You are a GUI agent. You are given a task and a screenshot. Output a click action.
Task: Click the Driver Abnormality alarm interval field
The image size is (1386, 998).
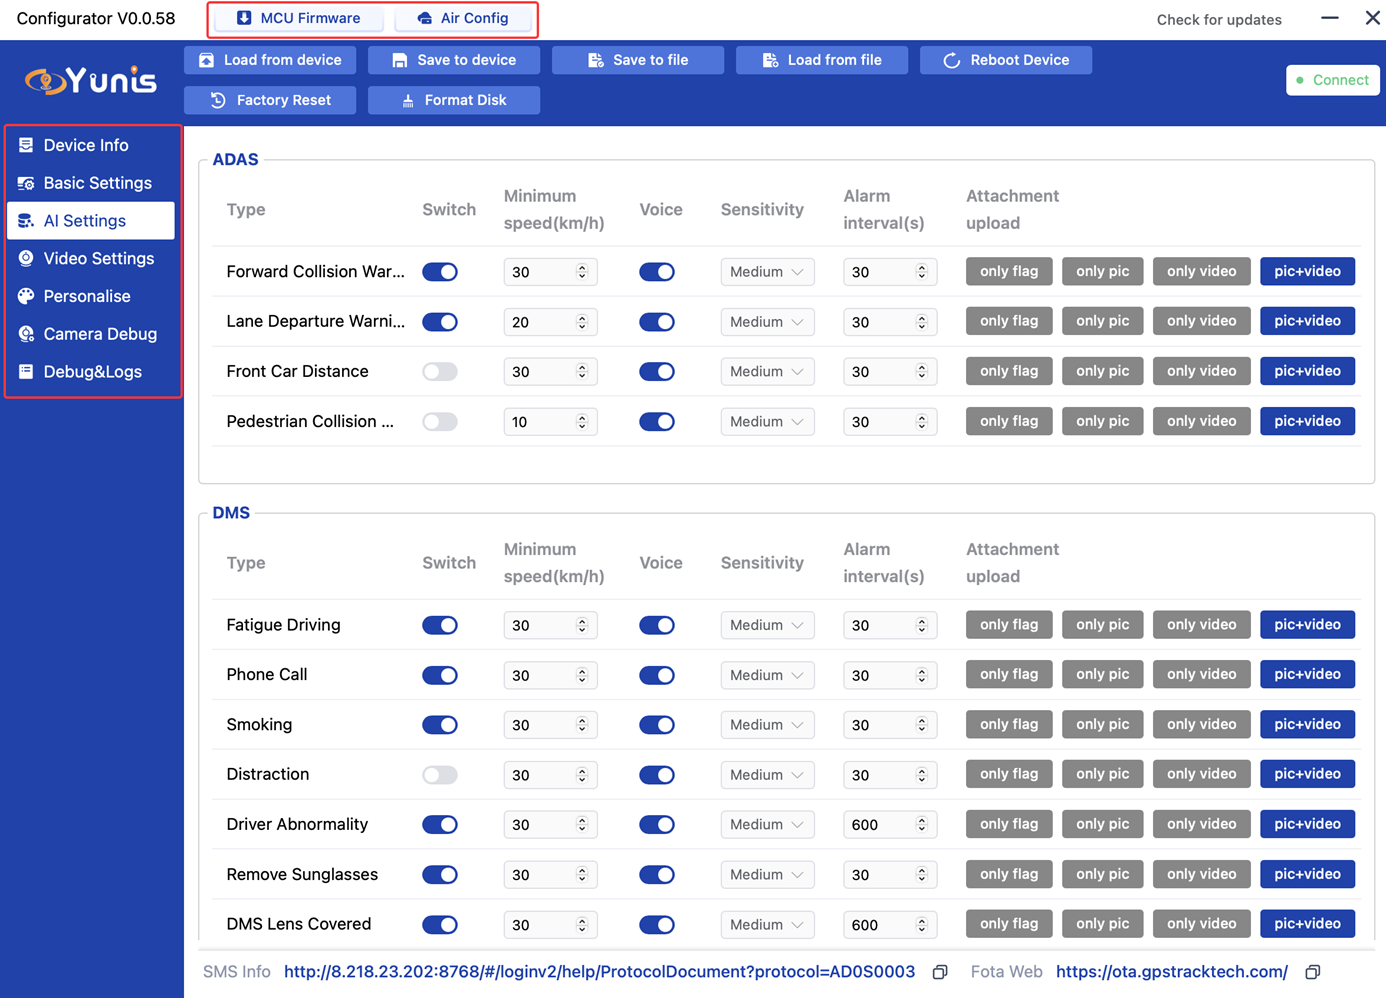[x=876, y=825]
